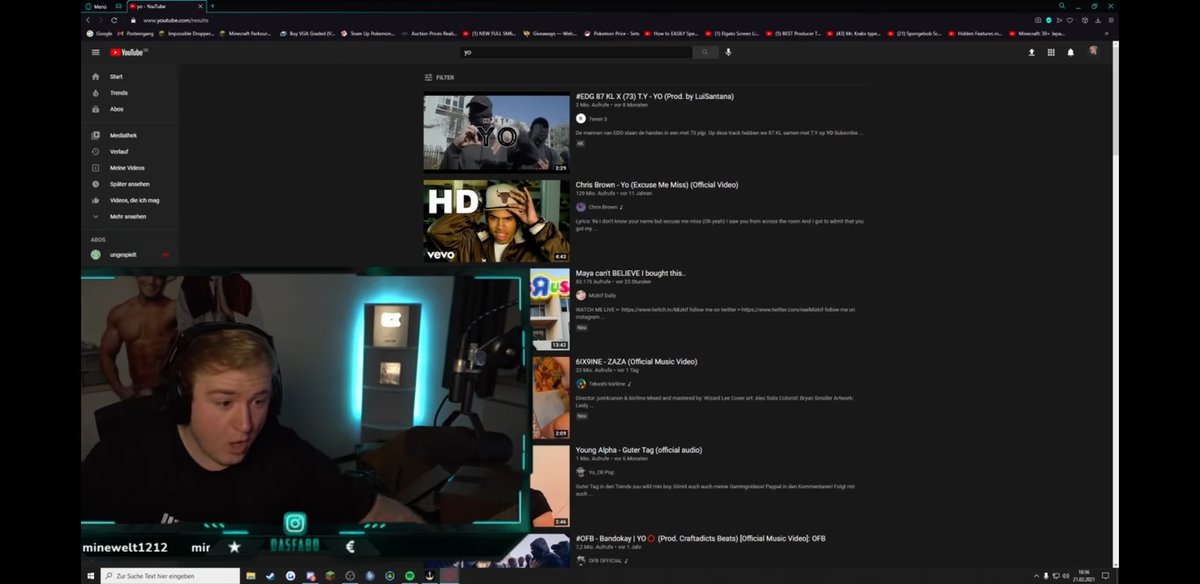The height and width of the screenshot is (584, 1200).
Task: Open the notifications bell
Action: [1070, 52]
